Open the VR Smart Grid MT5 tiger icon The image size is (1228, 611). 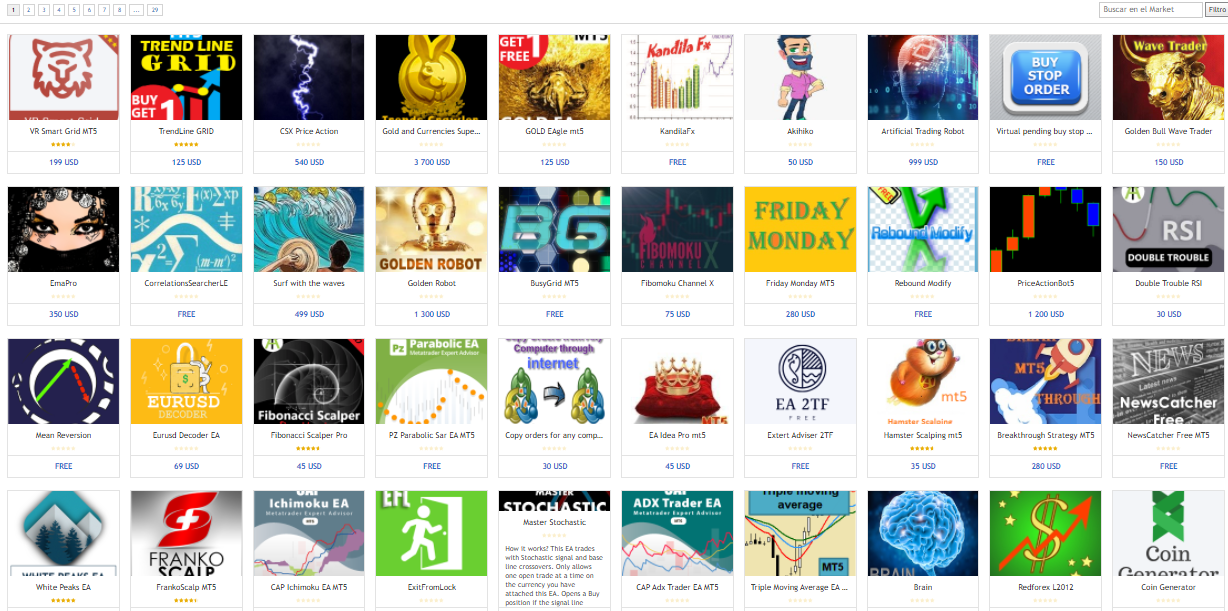(x=63, y=78)
